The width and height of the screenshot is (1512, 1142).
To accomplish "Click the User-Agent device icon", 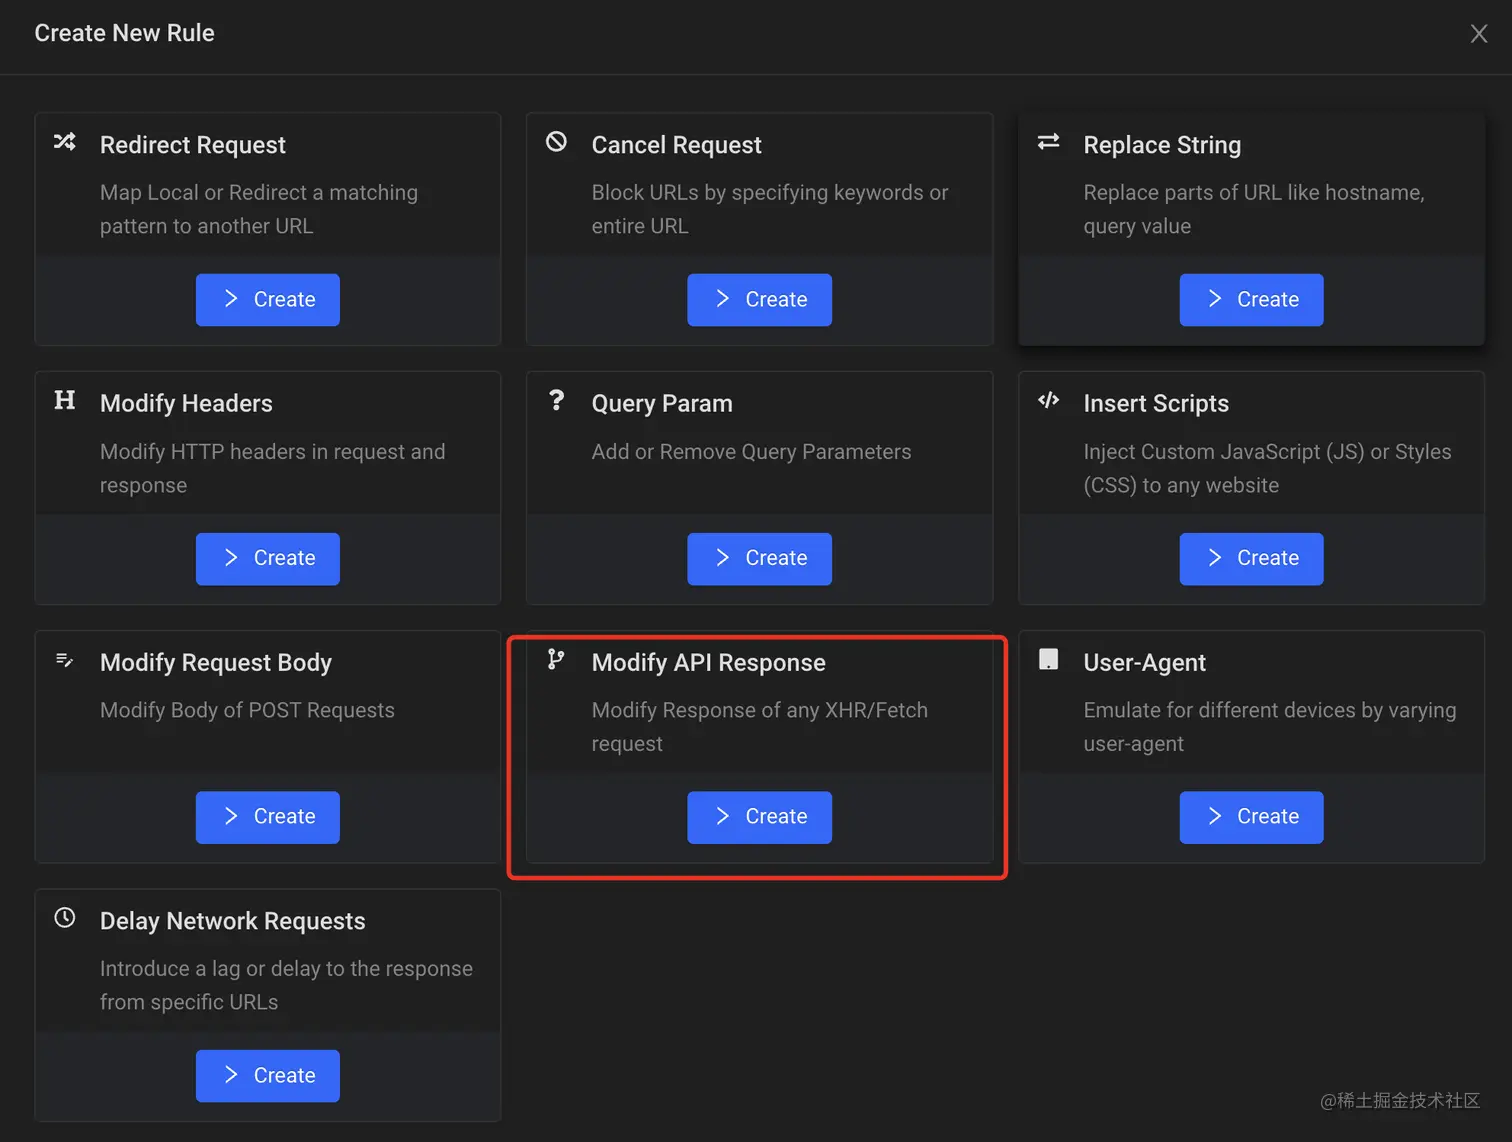I will tap(1048, 660).
